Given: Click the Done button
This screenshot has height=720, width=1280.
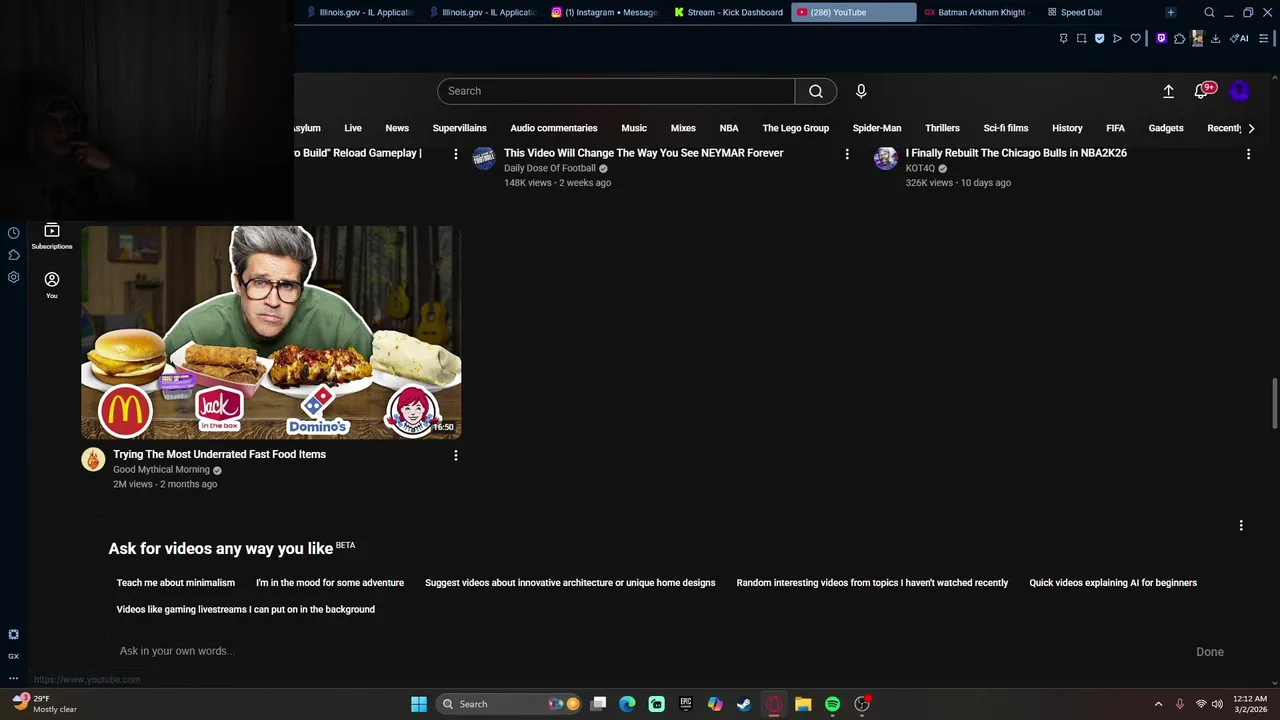Looking at the screenshot, I should (x=1210, y=652).
